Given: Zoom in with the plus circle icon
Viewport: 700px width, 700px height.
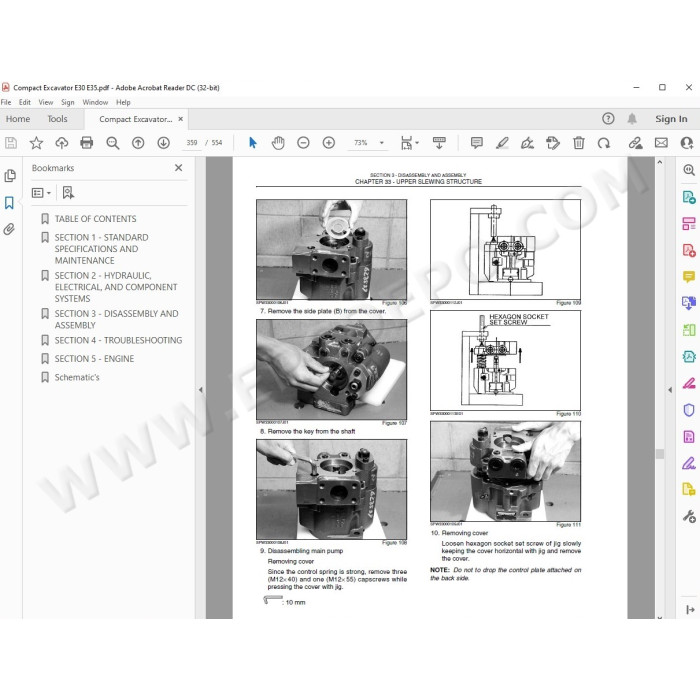Looking at the screenshot, I should pos(329,143).
